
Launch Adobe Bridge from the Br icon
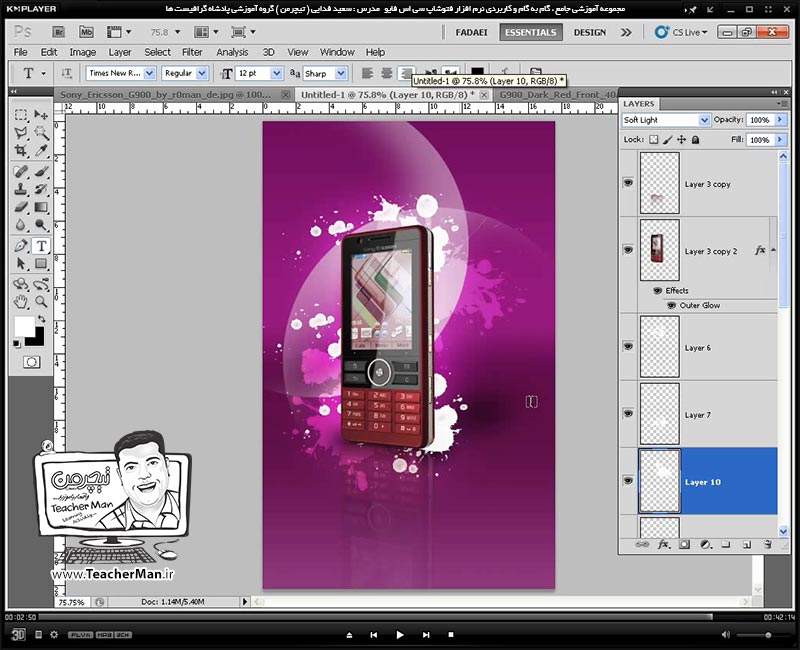(x=58, y=32)
